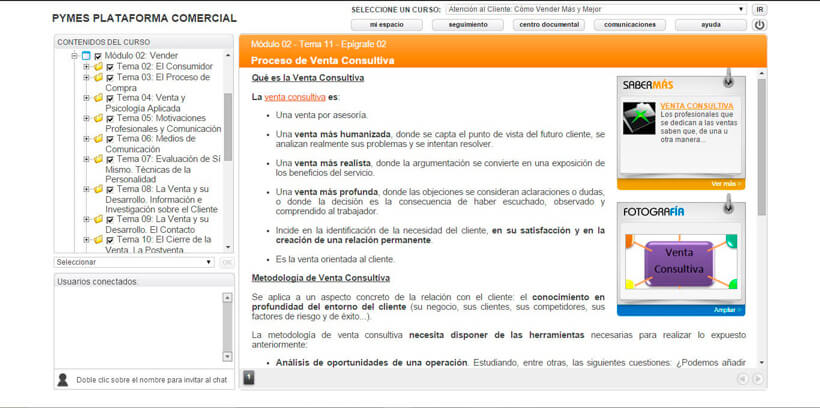Open the Seleccionar dropdown
The image size is (820, 408).
pos(134,262)
